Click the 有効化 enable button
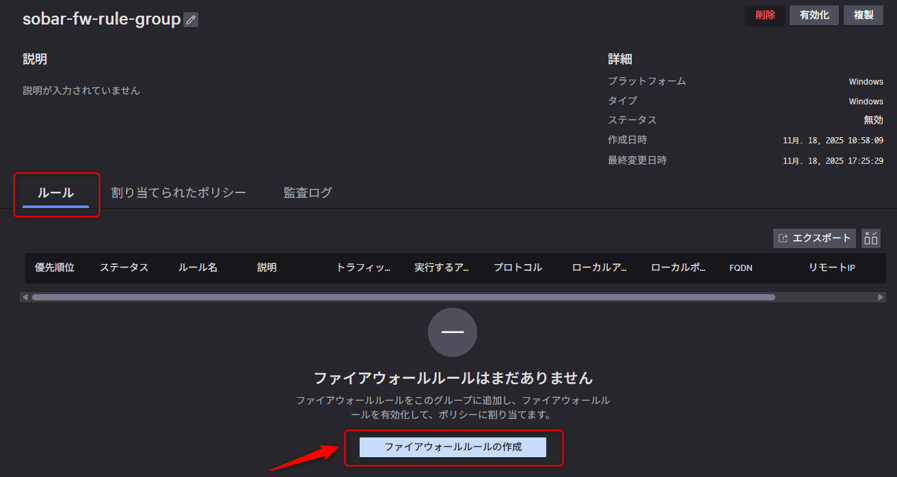The height and width of the screenshot is (477, 897). click(x=814, y=15)
